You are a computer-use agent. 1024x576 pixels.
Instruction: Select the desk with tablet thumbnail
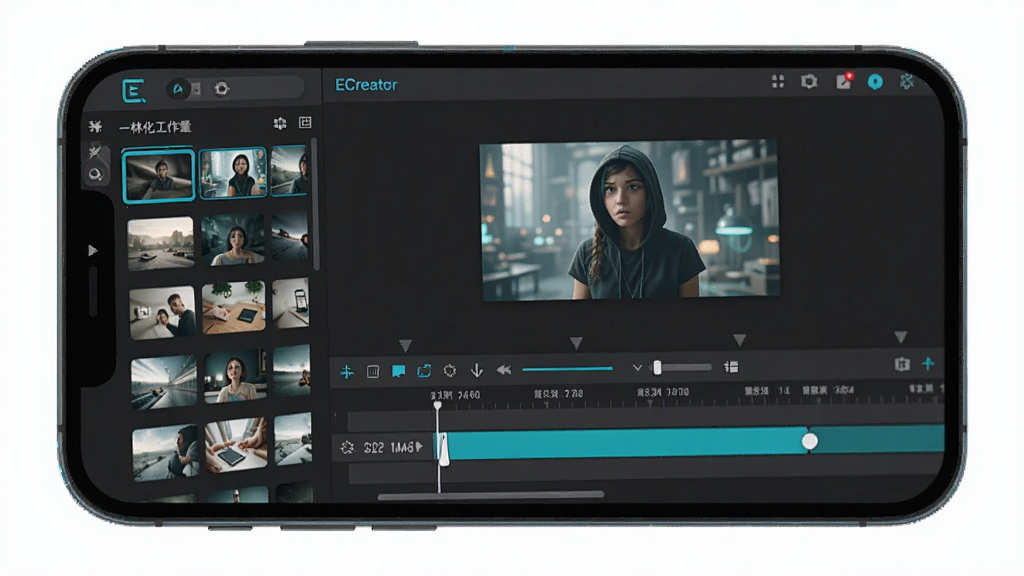coord(233,308)
